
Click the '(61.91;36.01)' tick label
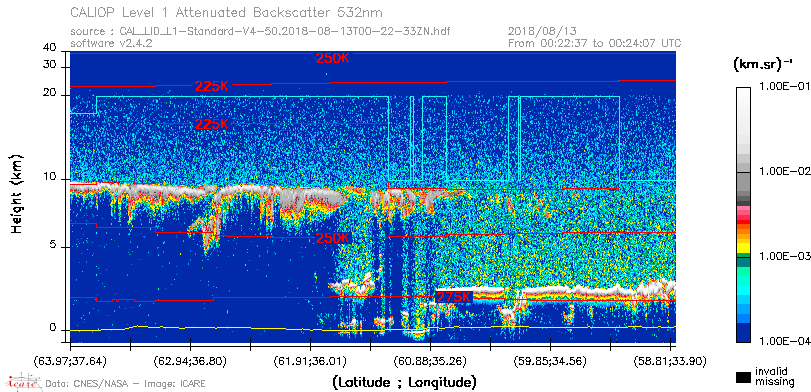point(310,360)
